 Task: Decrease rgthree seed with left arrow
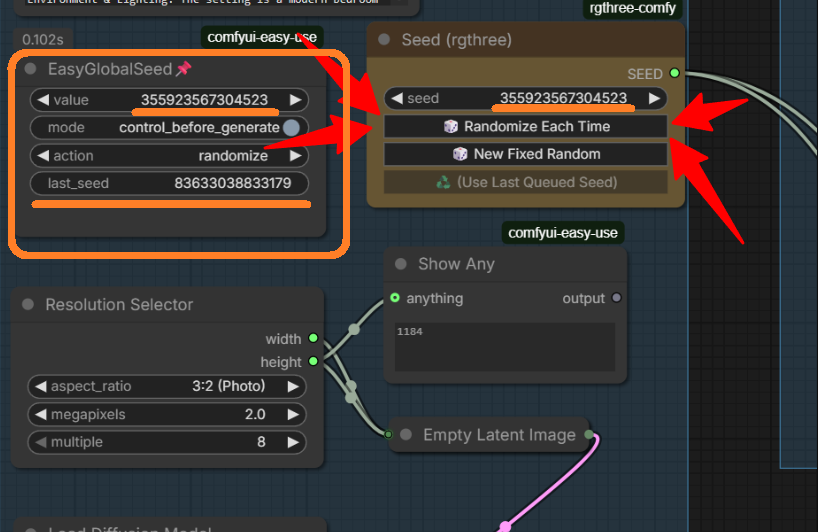(x=397, y=98)
